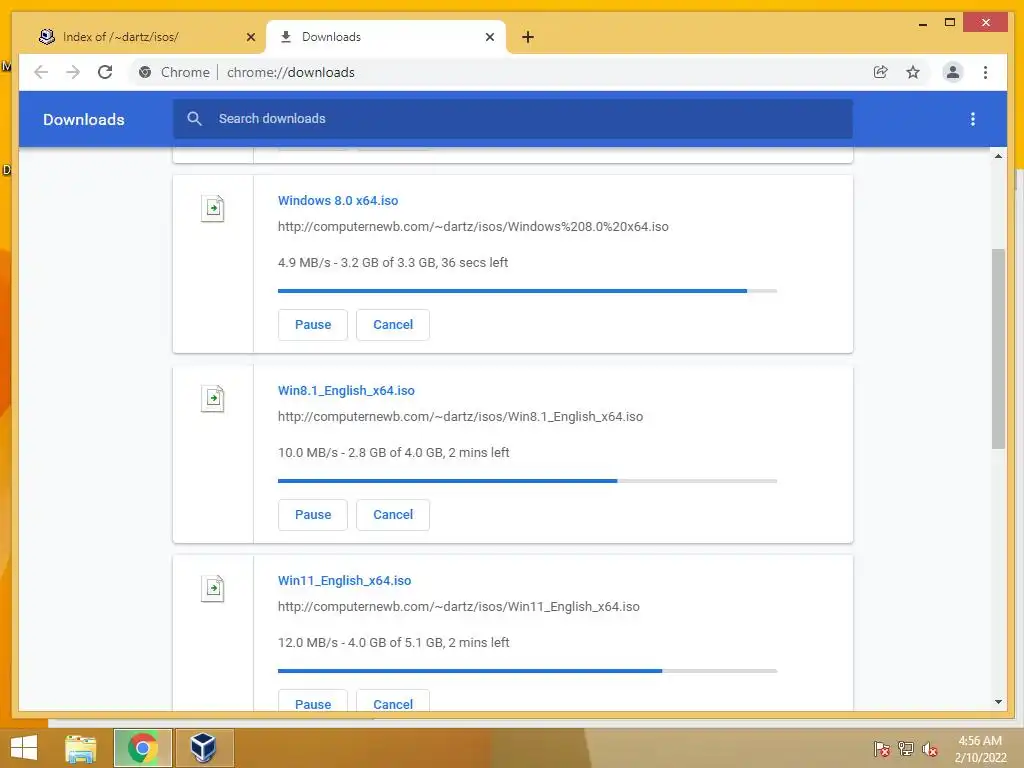This screenshot has width=1024, height=768.
Task: Open the Win8.1_English_x64.iso file link
Action: [346, 391]
